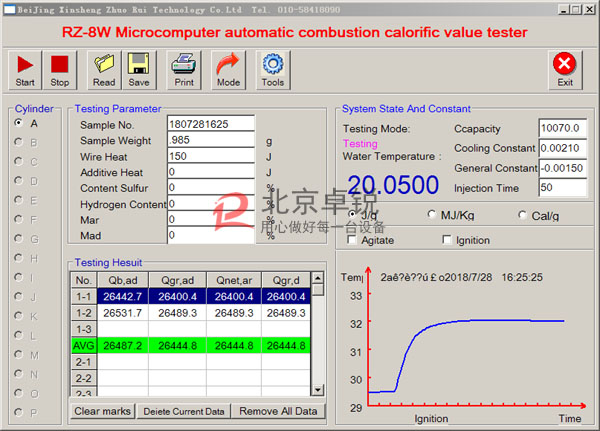Select cylinder J radio button

tap(18, 297)
